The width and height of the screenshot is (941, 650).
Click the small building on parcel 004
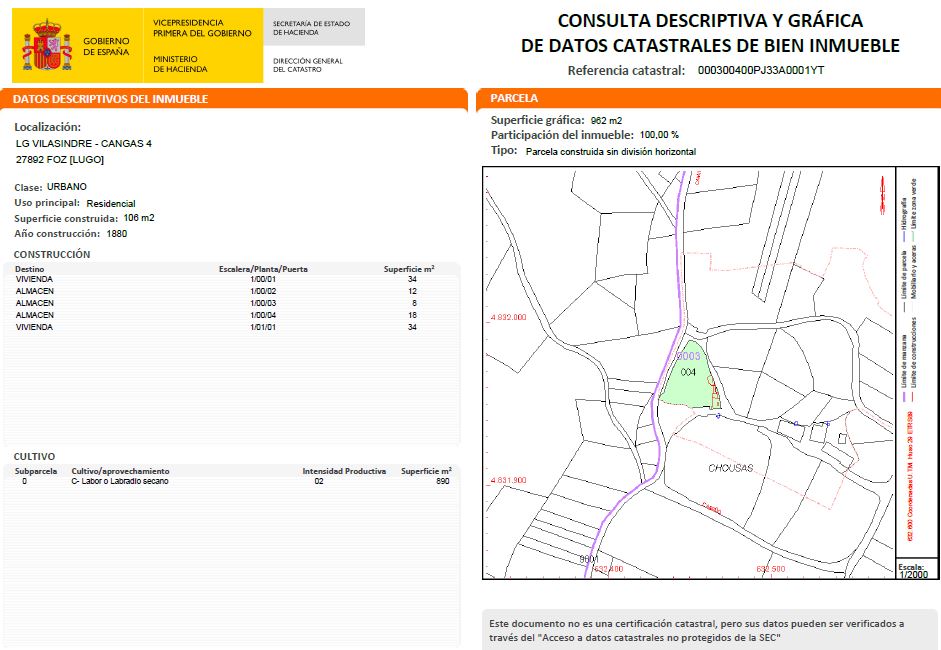pyautogui.click(x=715, y=400)
